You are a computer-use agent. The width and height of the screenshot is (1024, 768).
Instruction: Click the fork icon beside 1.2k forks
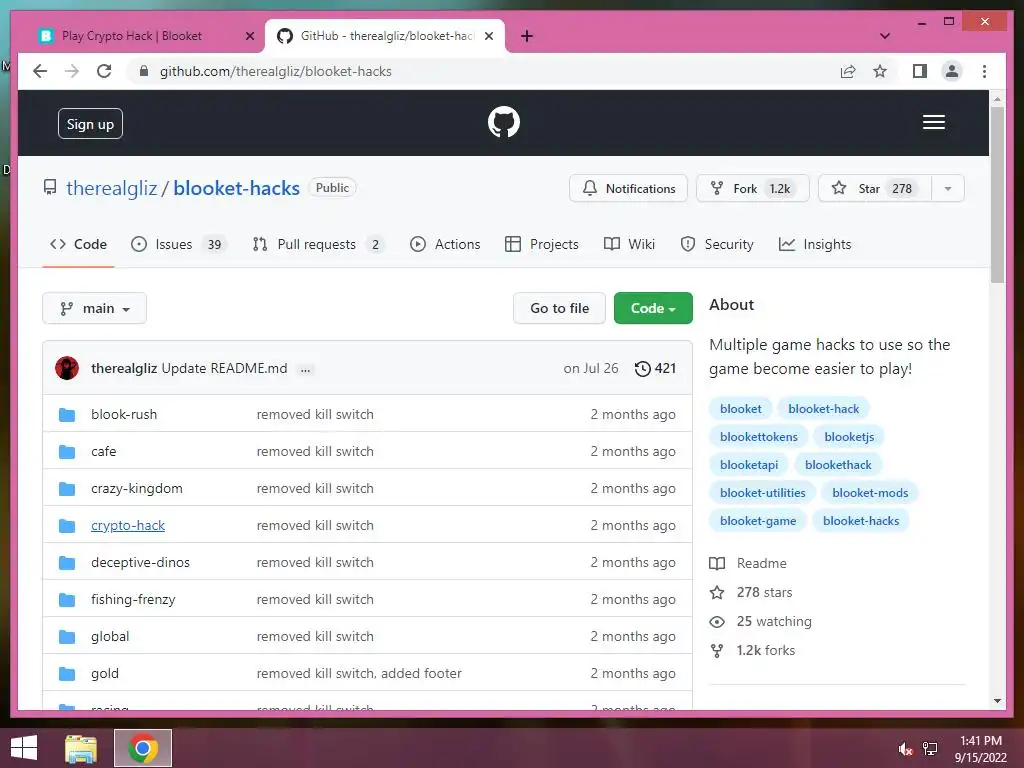click(717, 650)
